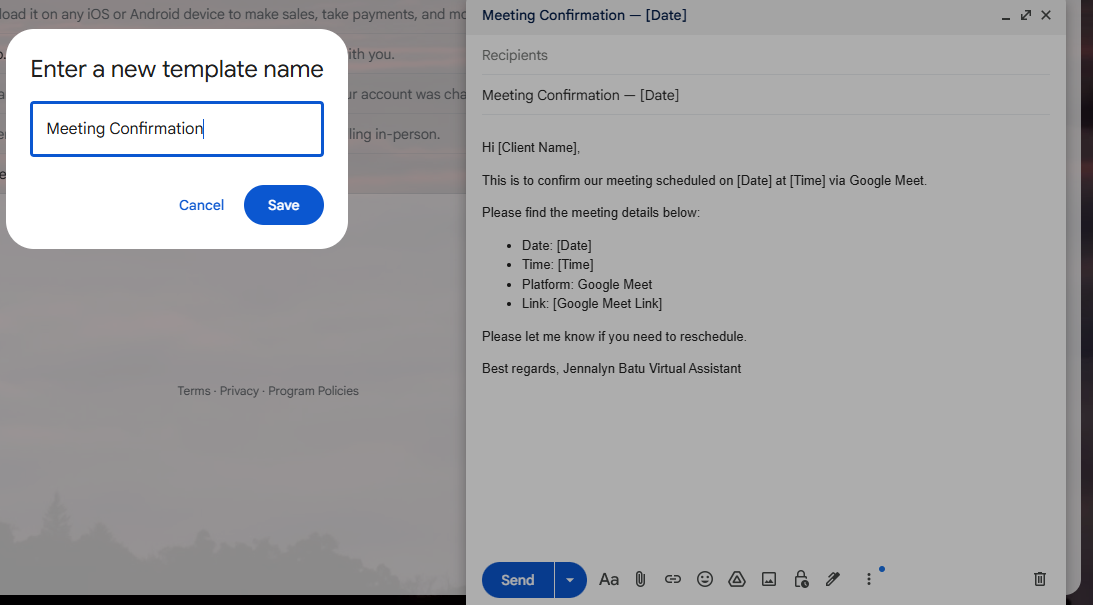The width and height of the screenshot is (1093, 605).
Task: Toggle confidential mode lock icon
Action: click(x=801, y=579)
